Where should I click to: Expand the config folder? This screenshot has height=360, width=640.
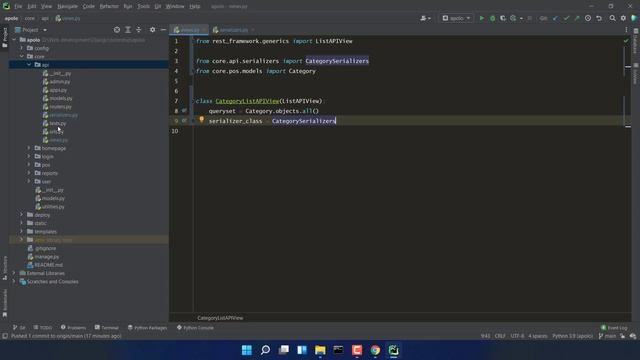(x=22, y=48)
